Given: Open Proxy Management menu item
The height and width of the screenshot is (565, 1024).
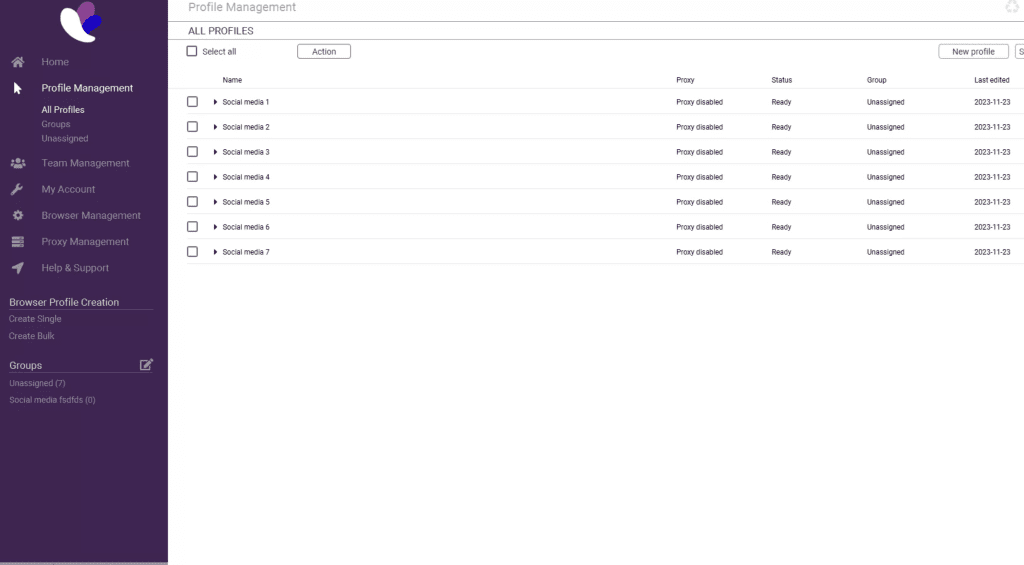Looking at the screenshot, I should coord(85,242).
